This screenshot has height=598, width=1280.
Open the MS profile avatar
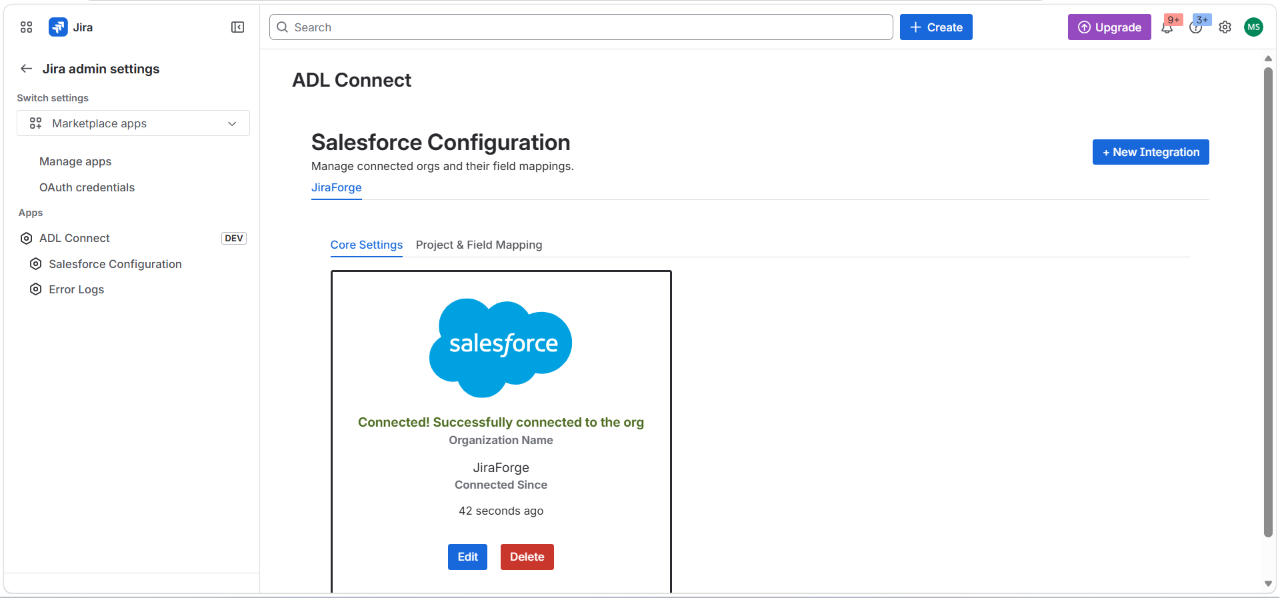click(x=1254, y=27)
